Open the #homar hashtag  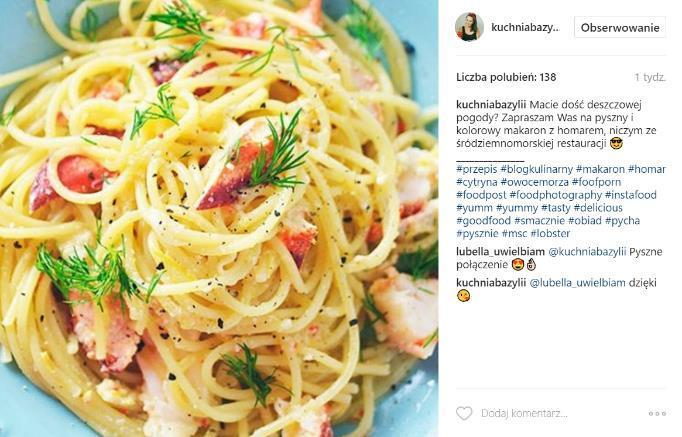pos(647,169)
